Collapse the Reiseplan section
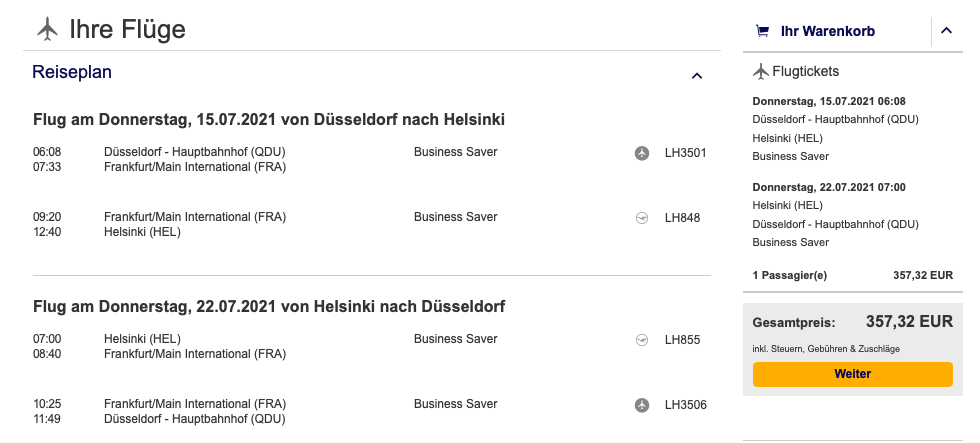The image size is (980, 443). 697,75
